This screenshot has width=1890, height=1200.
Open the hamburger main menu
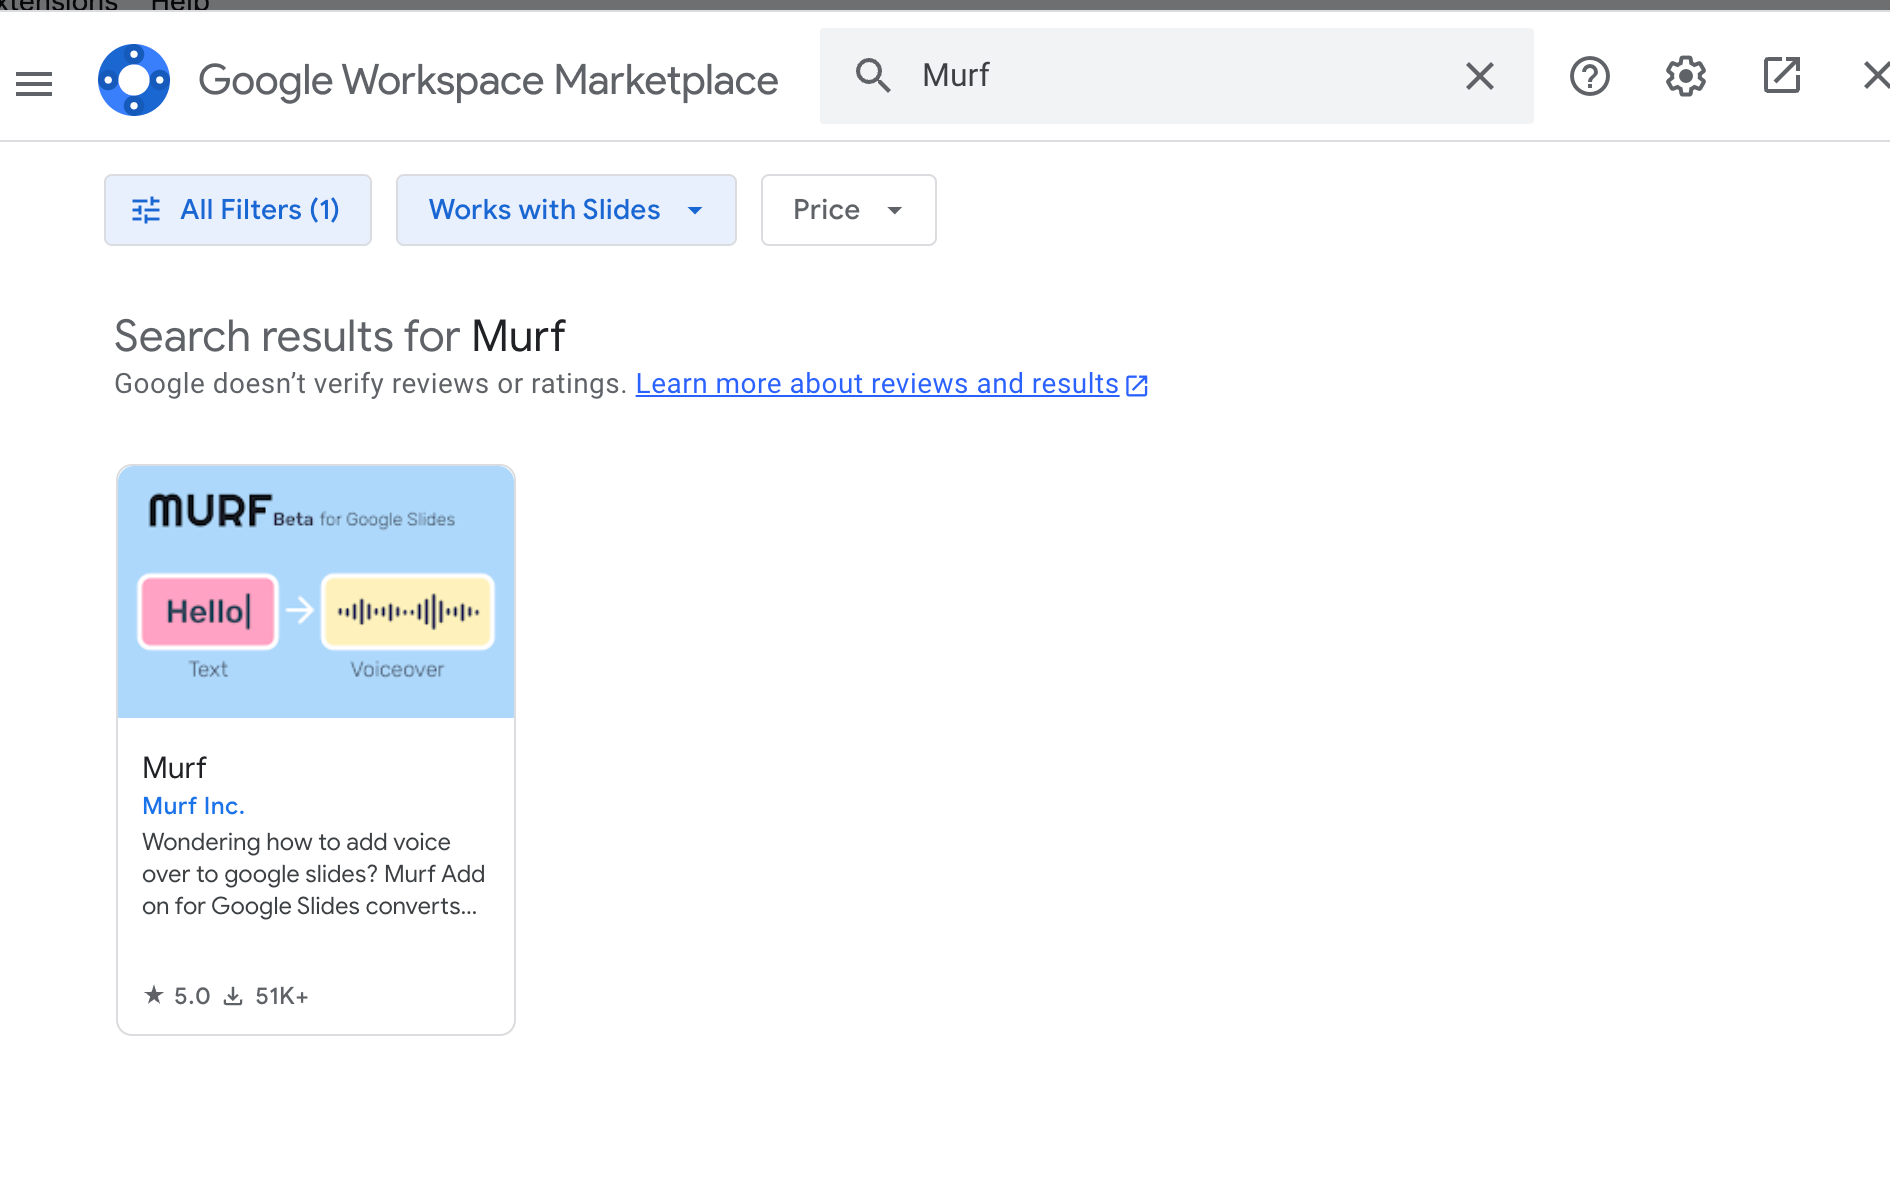click(x=34, y=83)
